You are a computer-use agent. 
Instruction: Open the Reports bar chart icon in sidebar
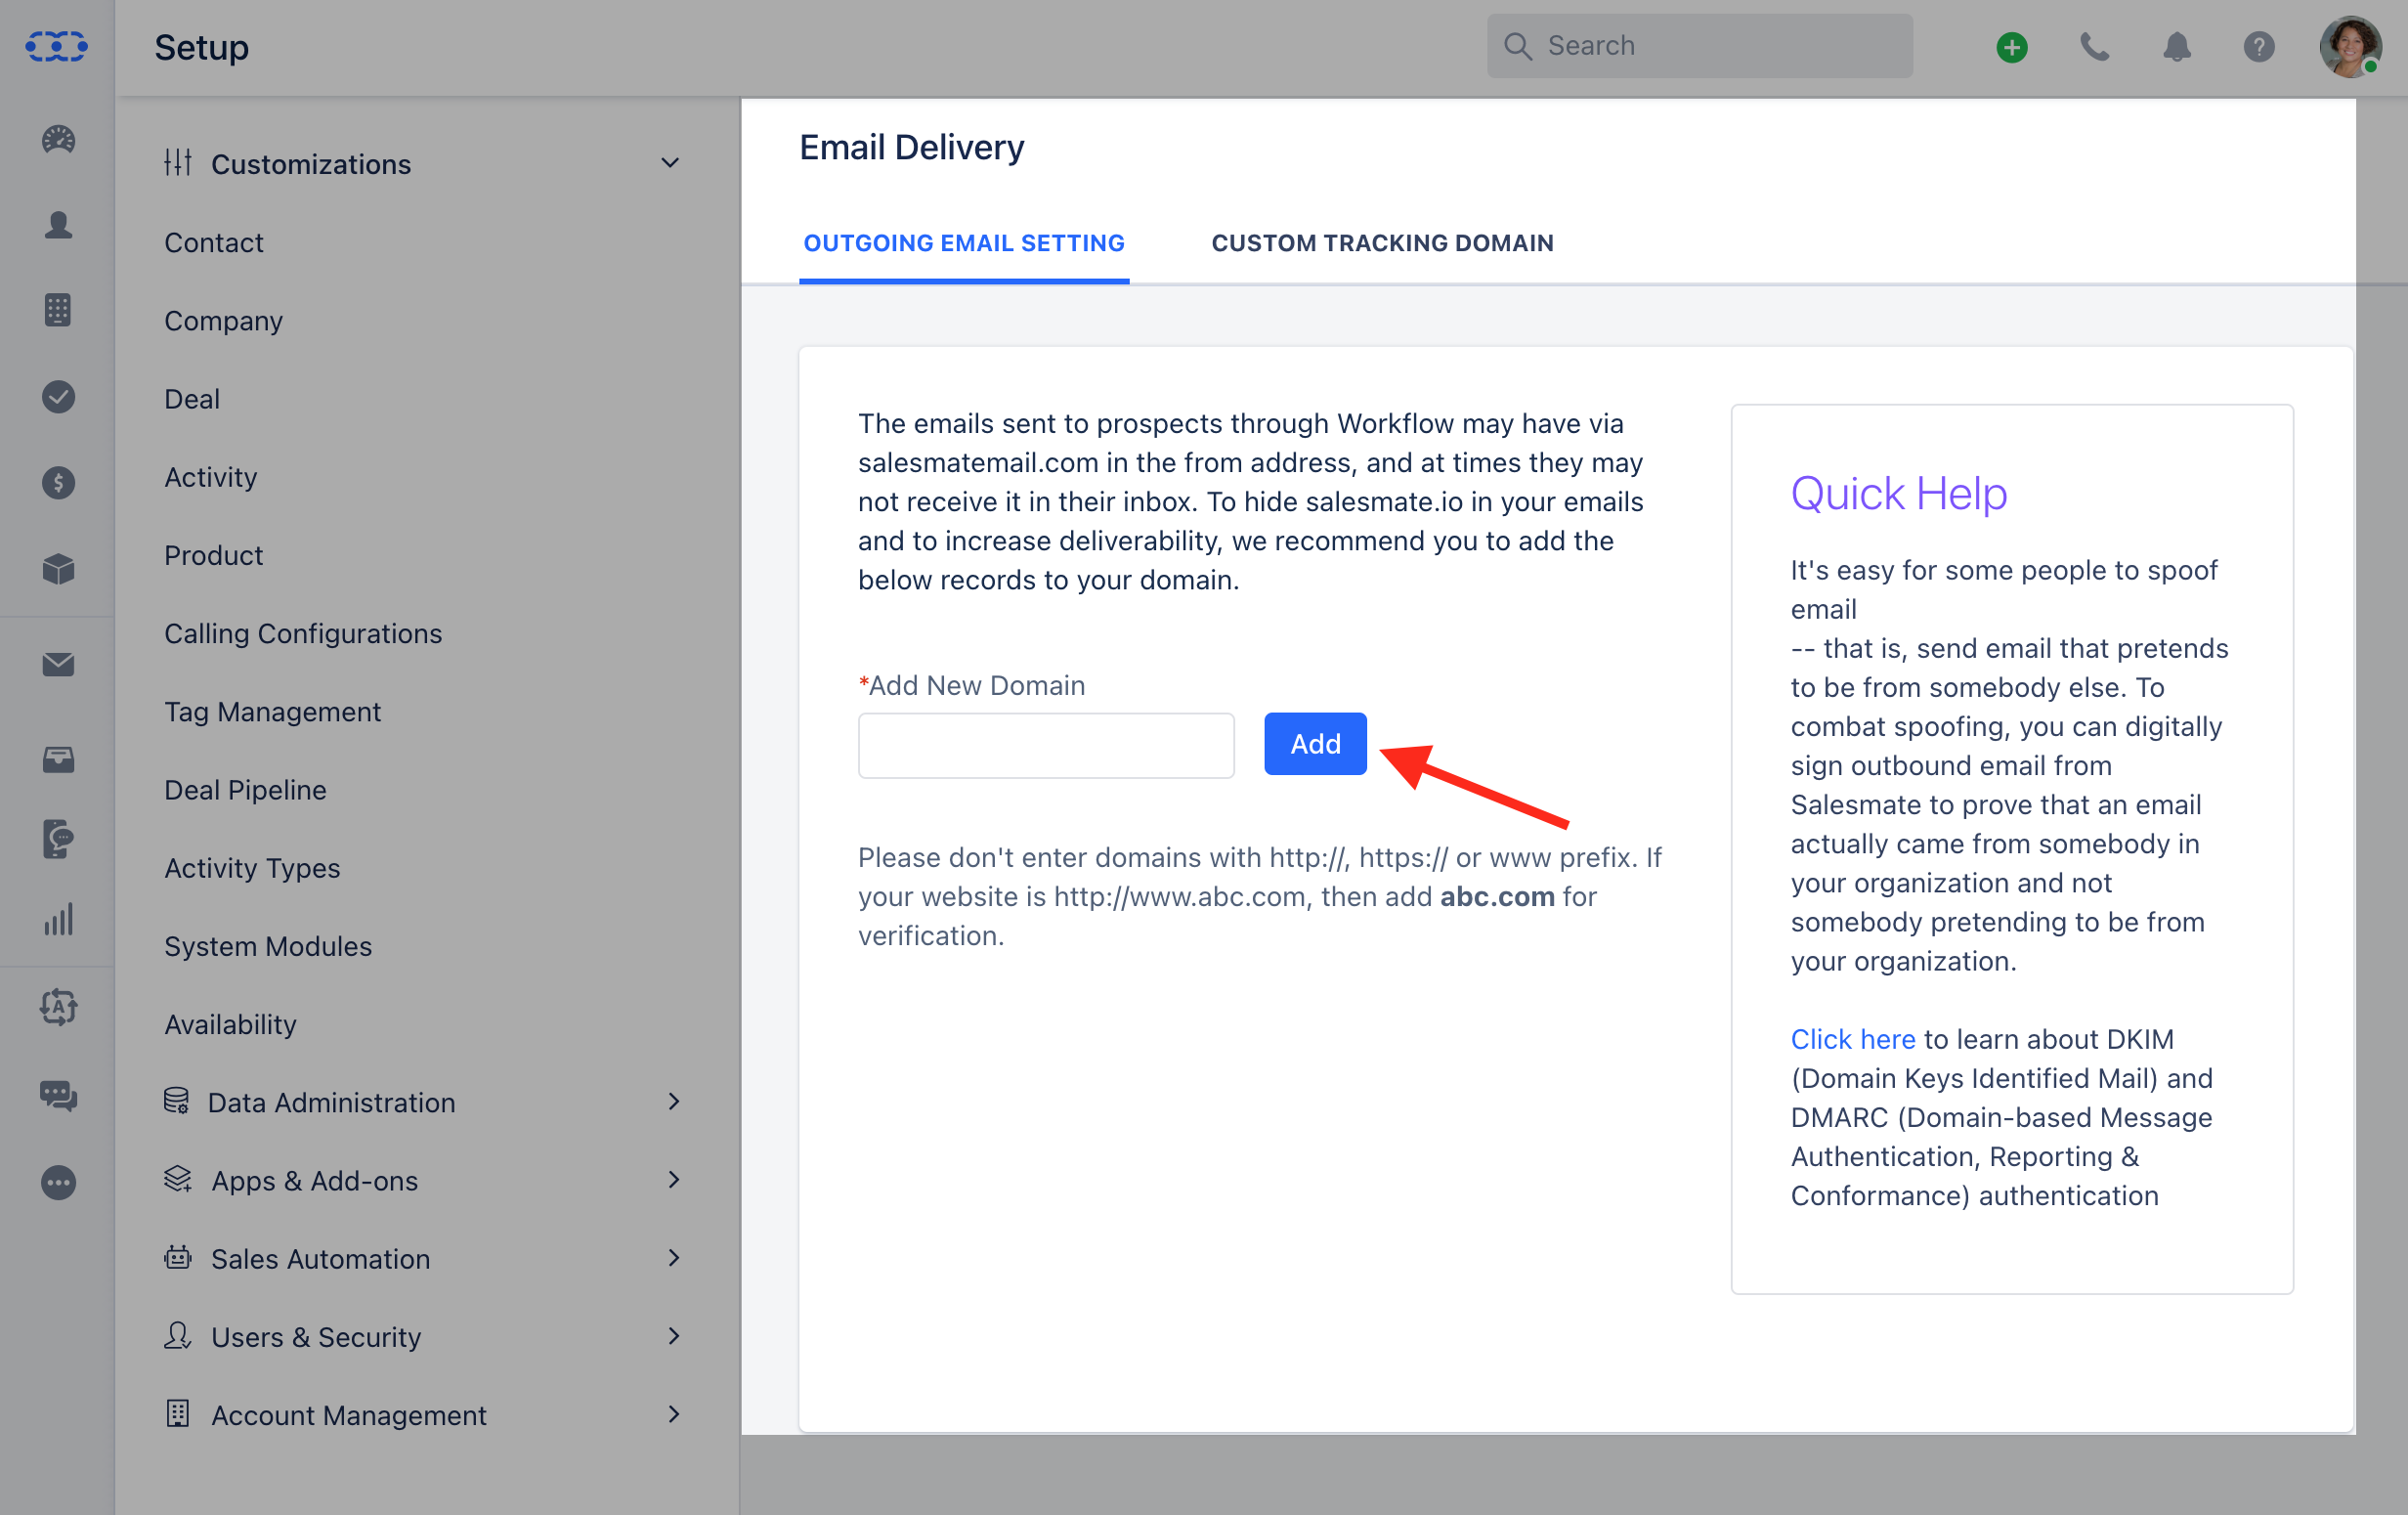point(58,920)
